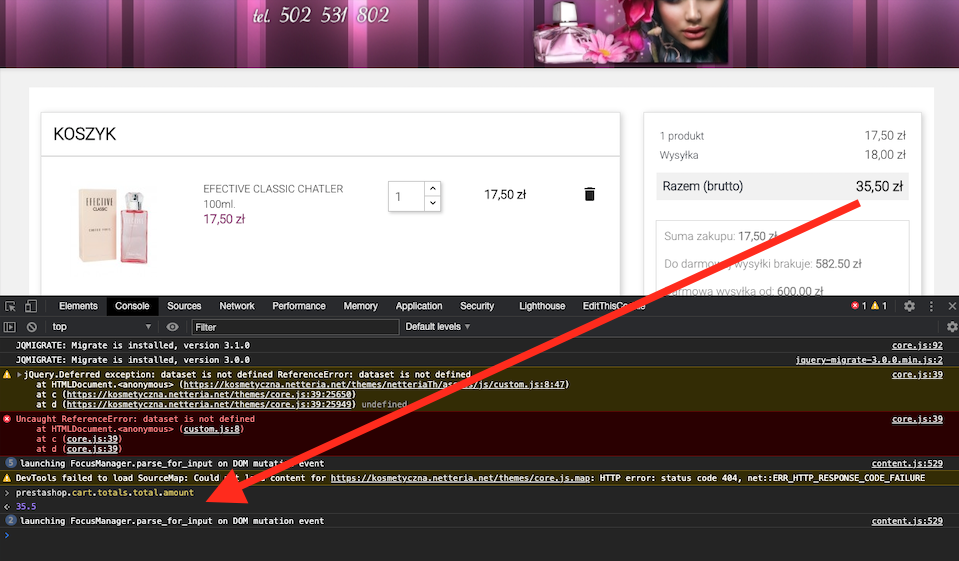The image size is (959, 561).
Task: Click the Uncaught ReferenceError message
Action: (x=135, y=419)
